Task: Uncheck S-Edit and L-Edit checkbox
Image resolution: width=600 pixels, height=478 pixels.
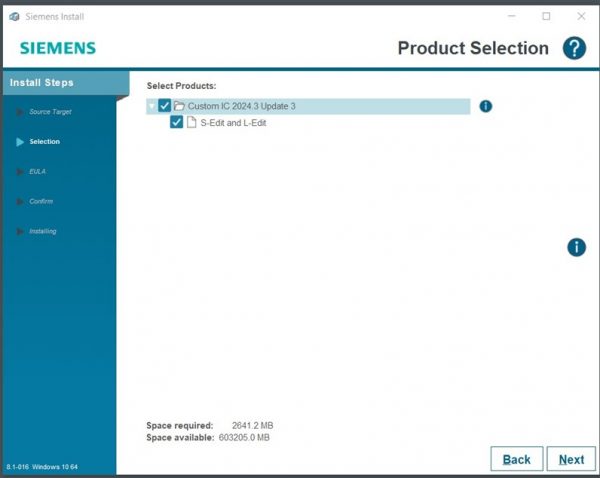Action: click(176, 122)
